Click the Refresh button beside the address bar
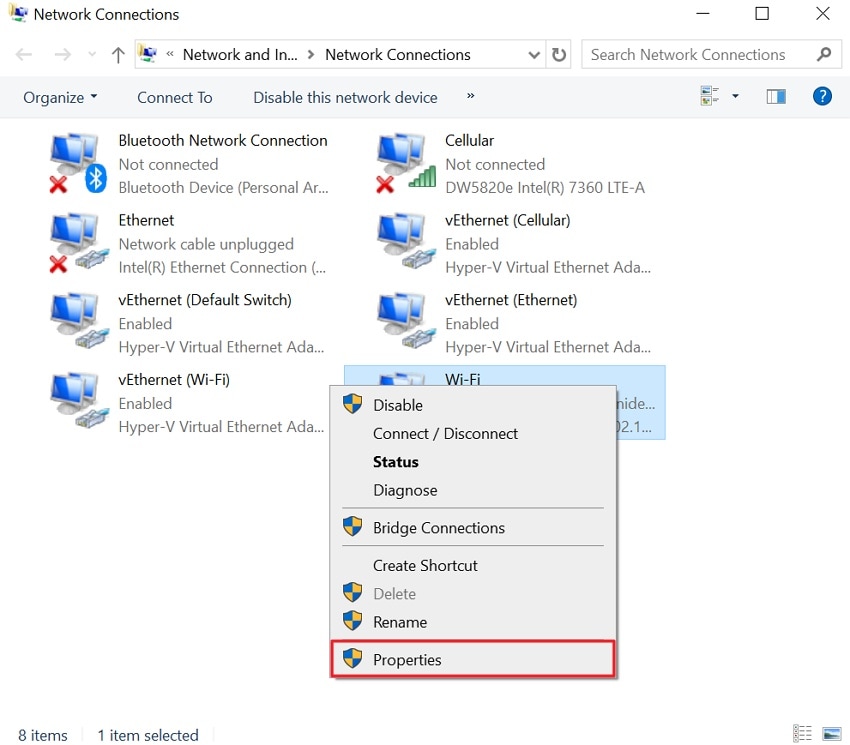 (559, 54)
